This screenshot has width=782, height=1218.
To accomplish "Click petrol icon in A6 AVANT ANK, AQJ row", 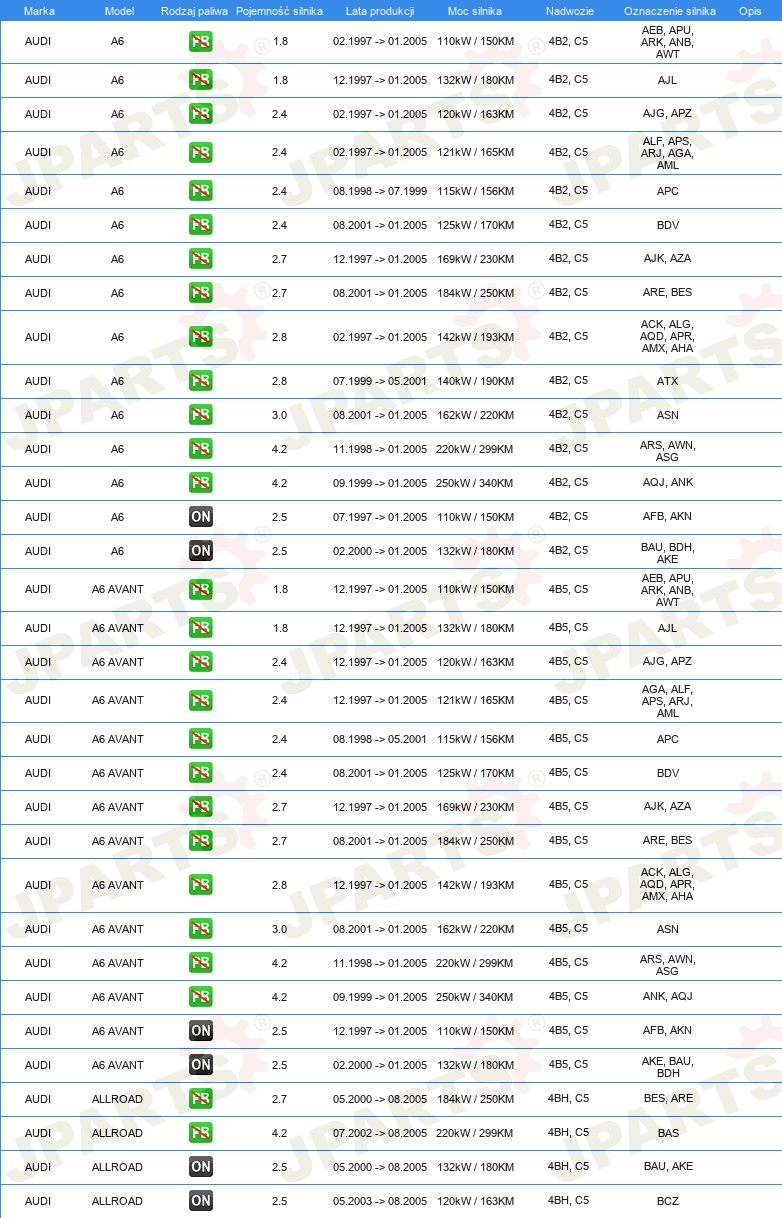I will click(201, 997).
